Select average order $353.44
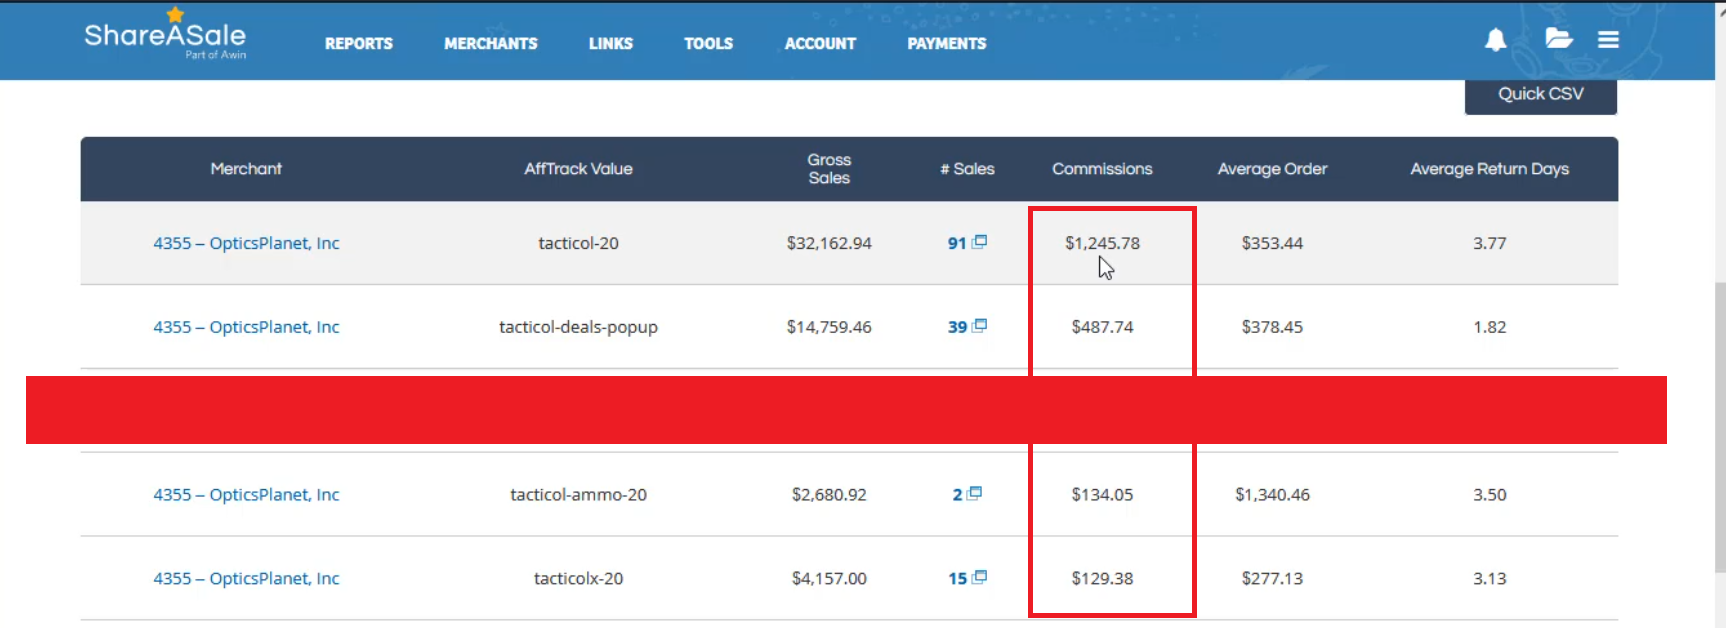1726x628 pixels. pos(1272,243)
